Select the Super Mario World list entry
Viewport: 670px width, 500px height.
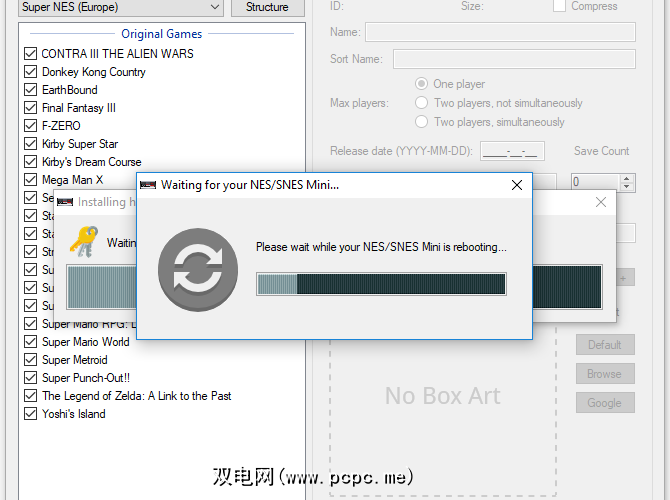85,342
